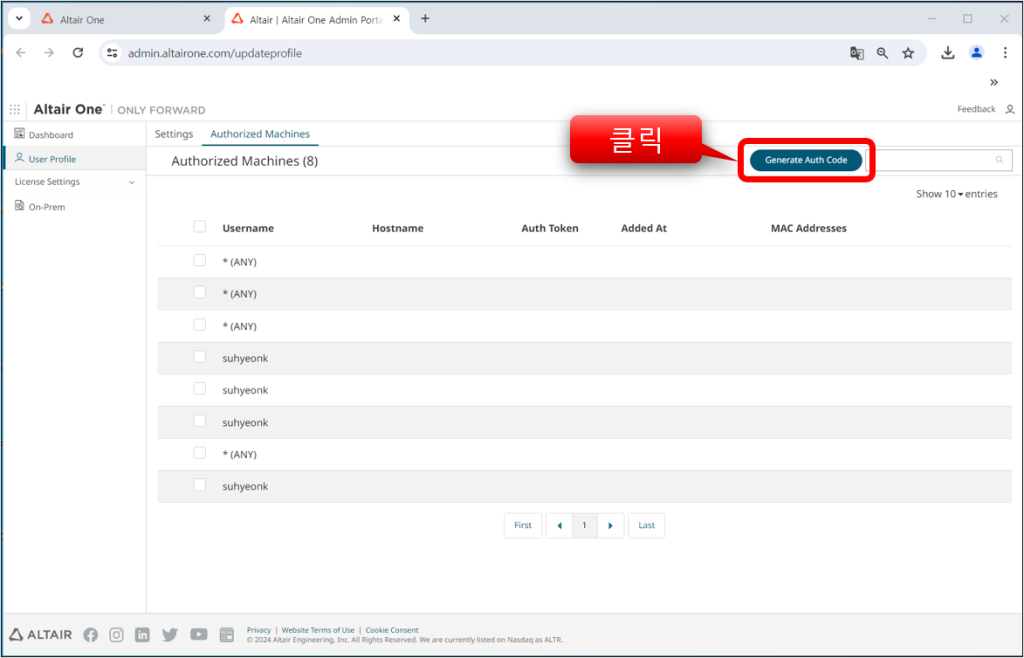Check the third suhyeonk row checkbox
The height and width of the screenshot is (658, 1024).
(x=200, y=421)
